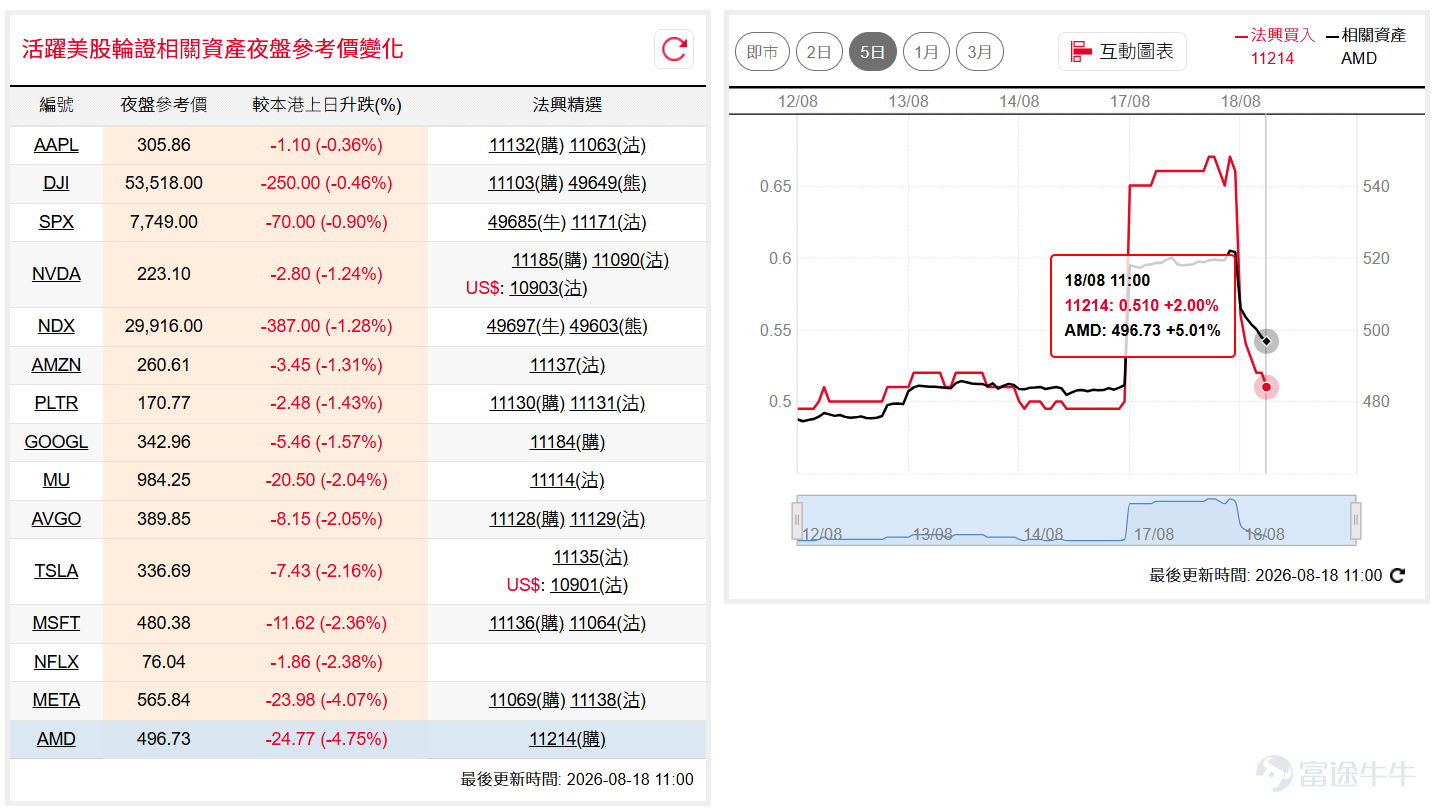Open the NFLX ticker link
The image size is (1436, 810).
click(x=56, y=662)
